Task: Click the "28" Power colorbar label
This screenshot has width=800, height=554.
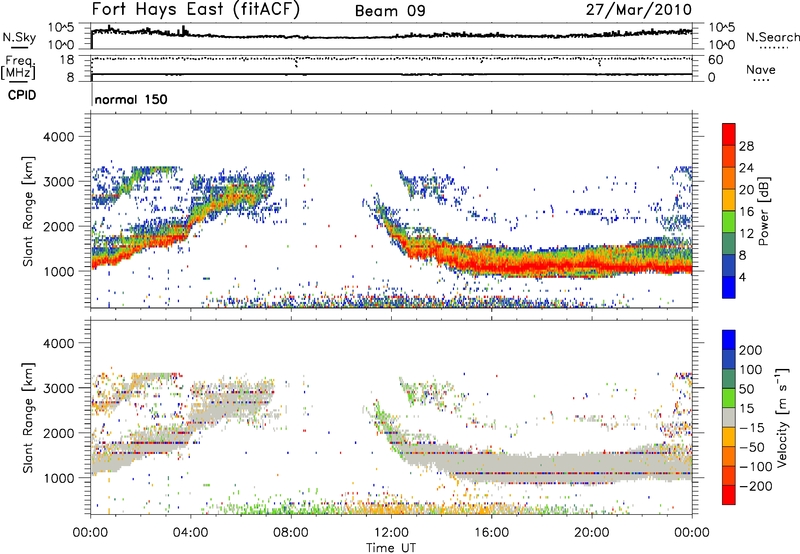Action: point(746,146)
